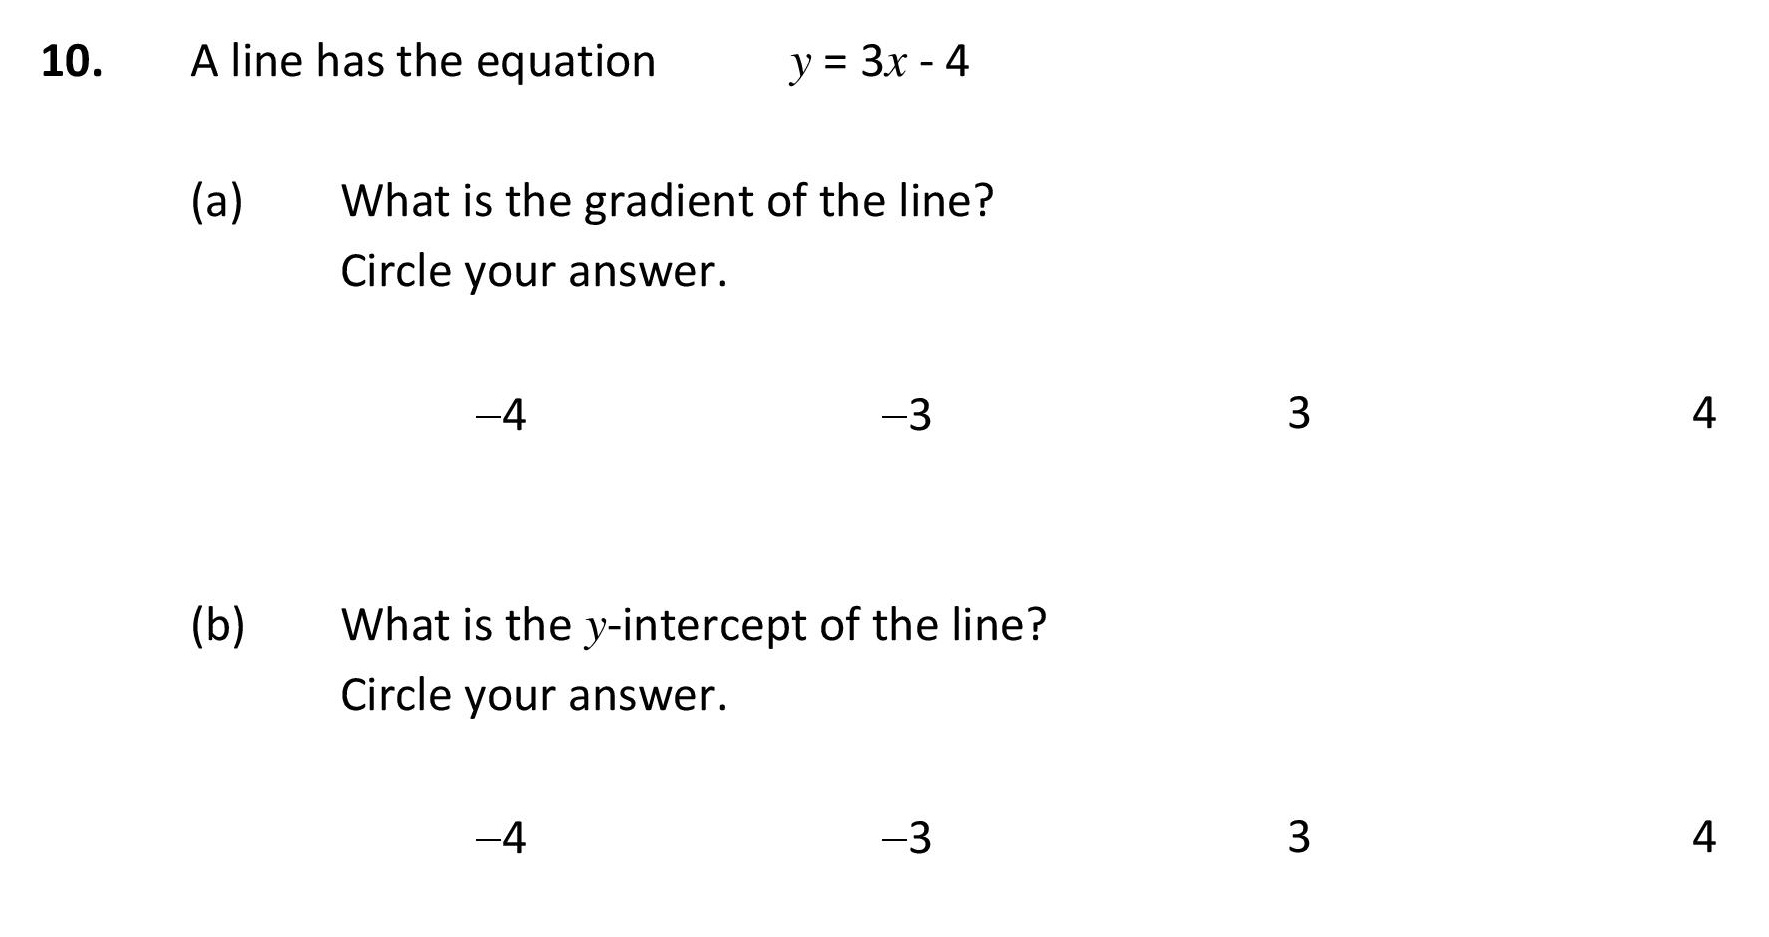Viewport: 1769px width, 937px height.
Task: Select answer −4 for the gradient question
Action: tap(501, 413)
